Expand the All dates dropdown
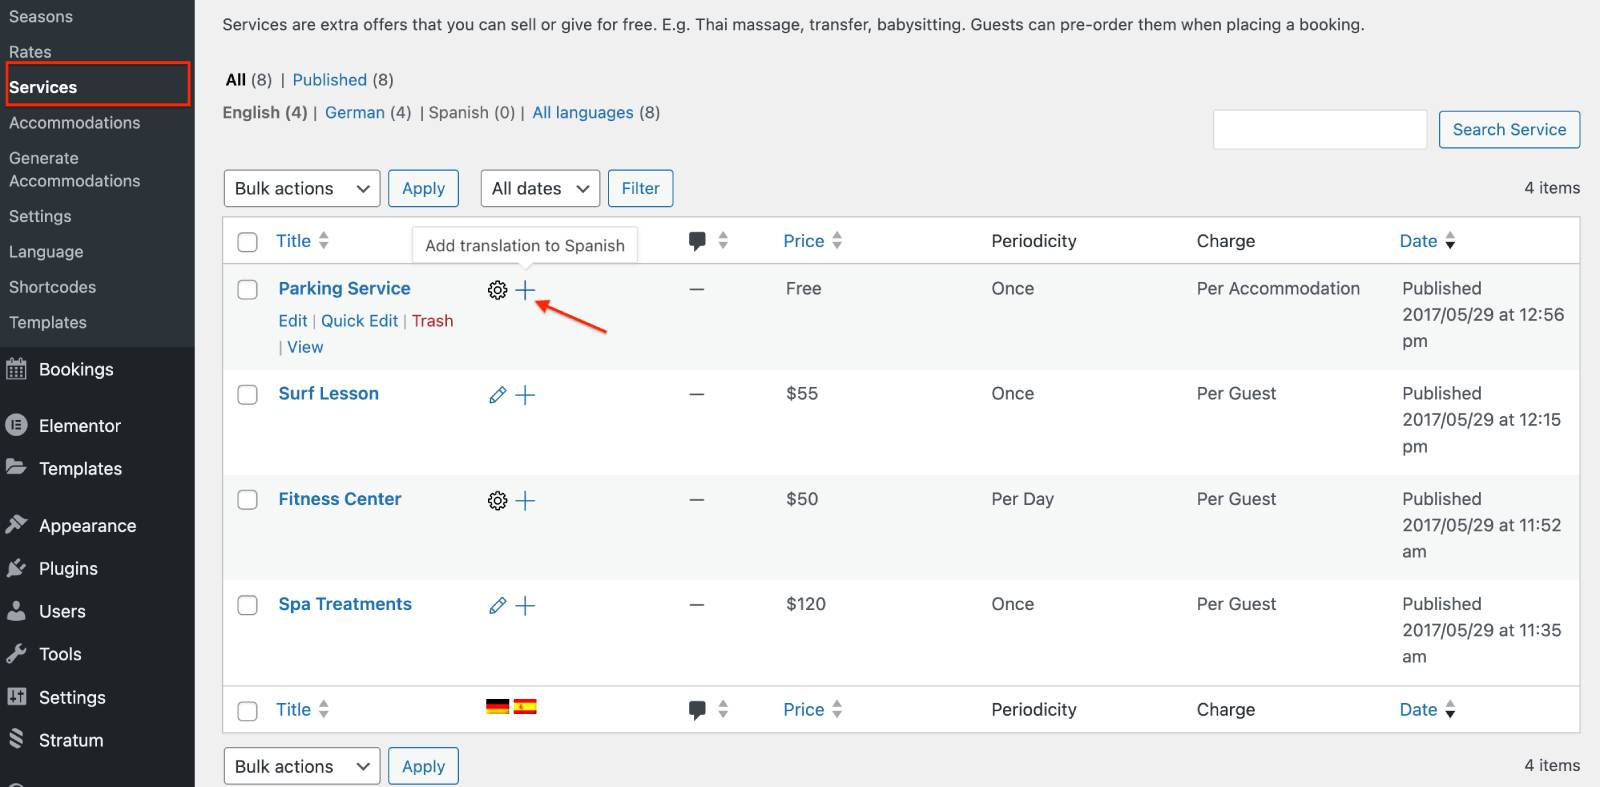The height and width of the screenshot is (787, 1600). (x=540, y=188)
